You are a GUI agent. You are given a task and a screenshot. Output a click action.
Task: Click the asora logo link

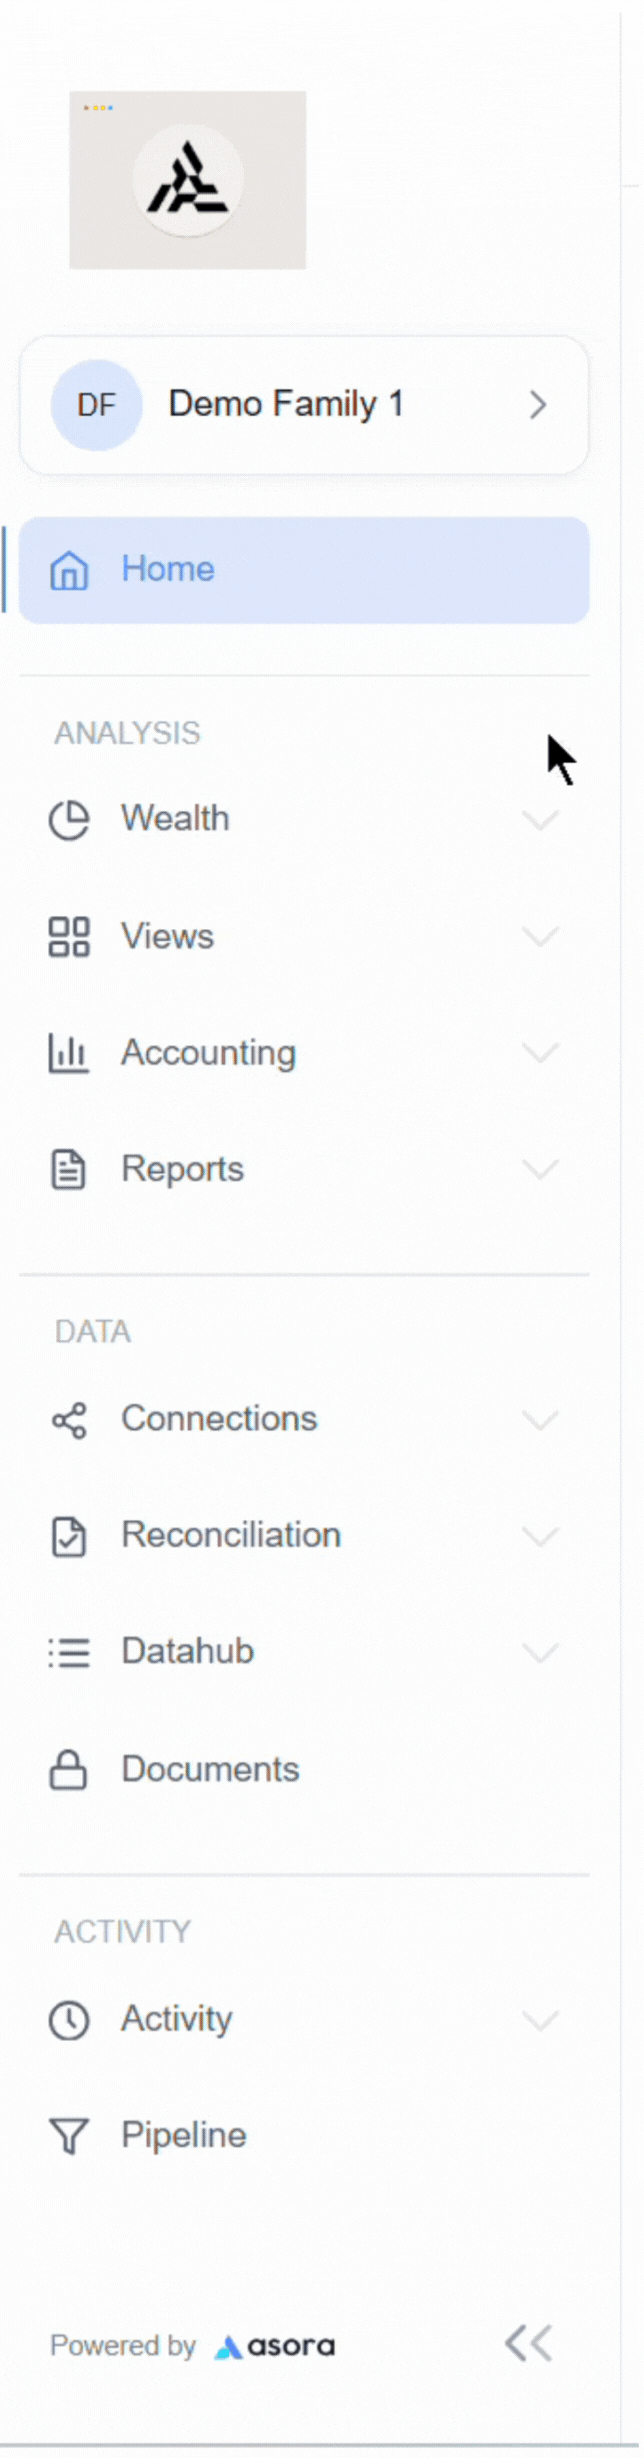click(275, 2346)
